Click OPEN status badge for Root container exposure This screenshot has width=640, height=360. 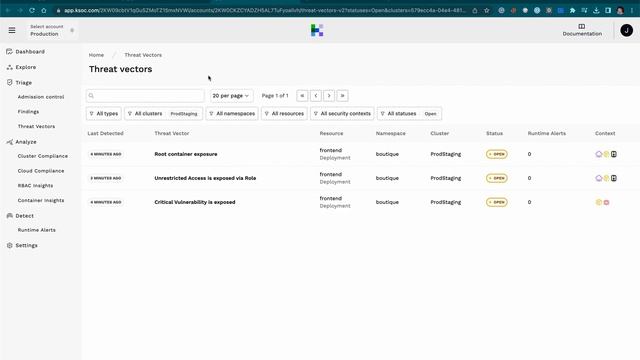point(496,154)
